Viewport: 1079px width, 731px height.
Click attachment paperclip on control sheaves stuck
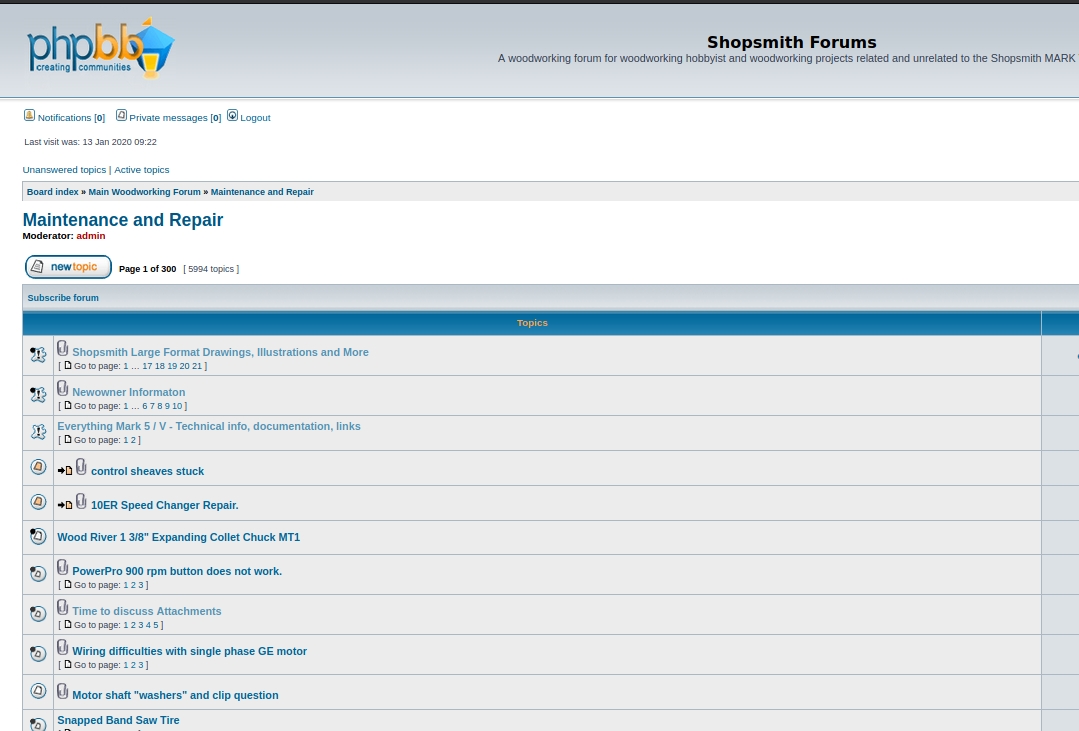[x=81, y=467]
